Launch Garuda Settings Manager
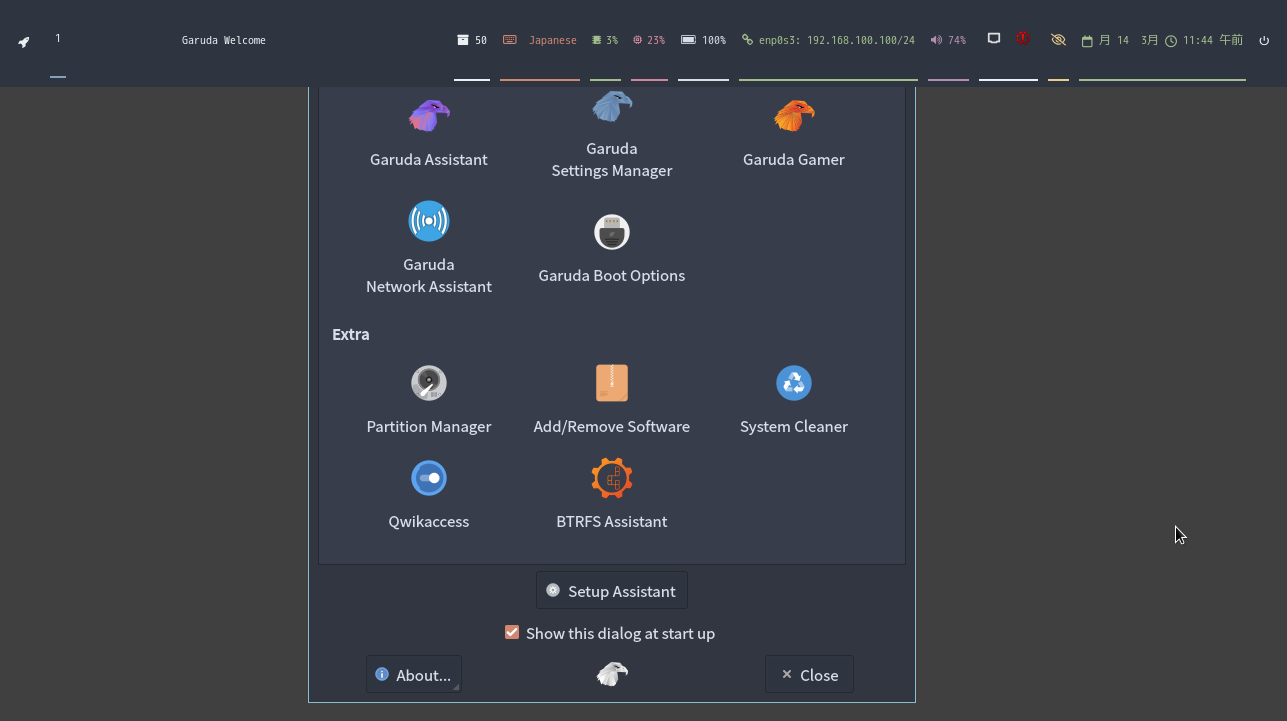 click(612, 132)
